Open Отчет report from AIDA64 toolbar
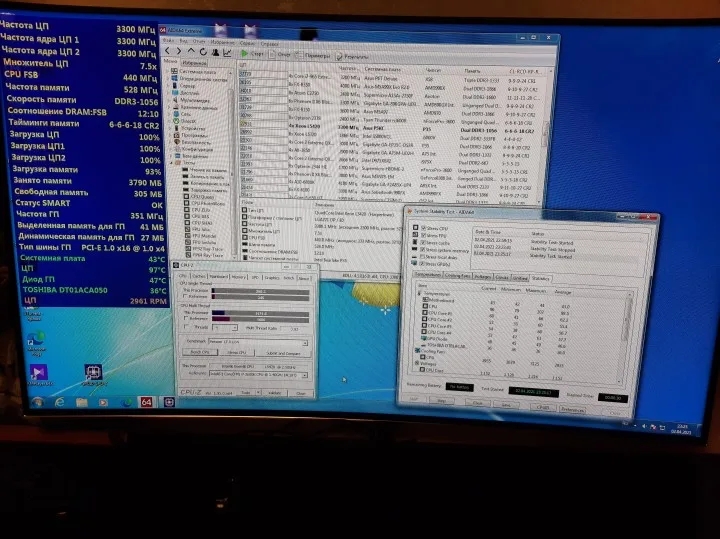Viewport: 720px width, 539px height. point(280,55)
